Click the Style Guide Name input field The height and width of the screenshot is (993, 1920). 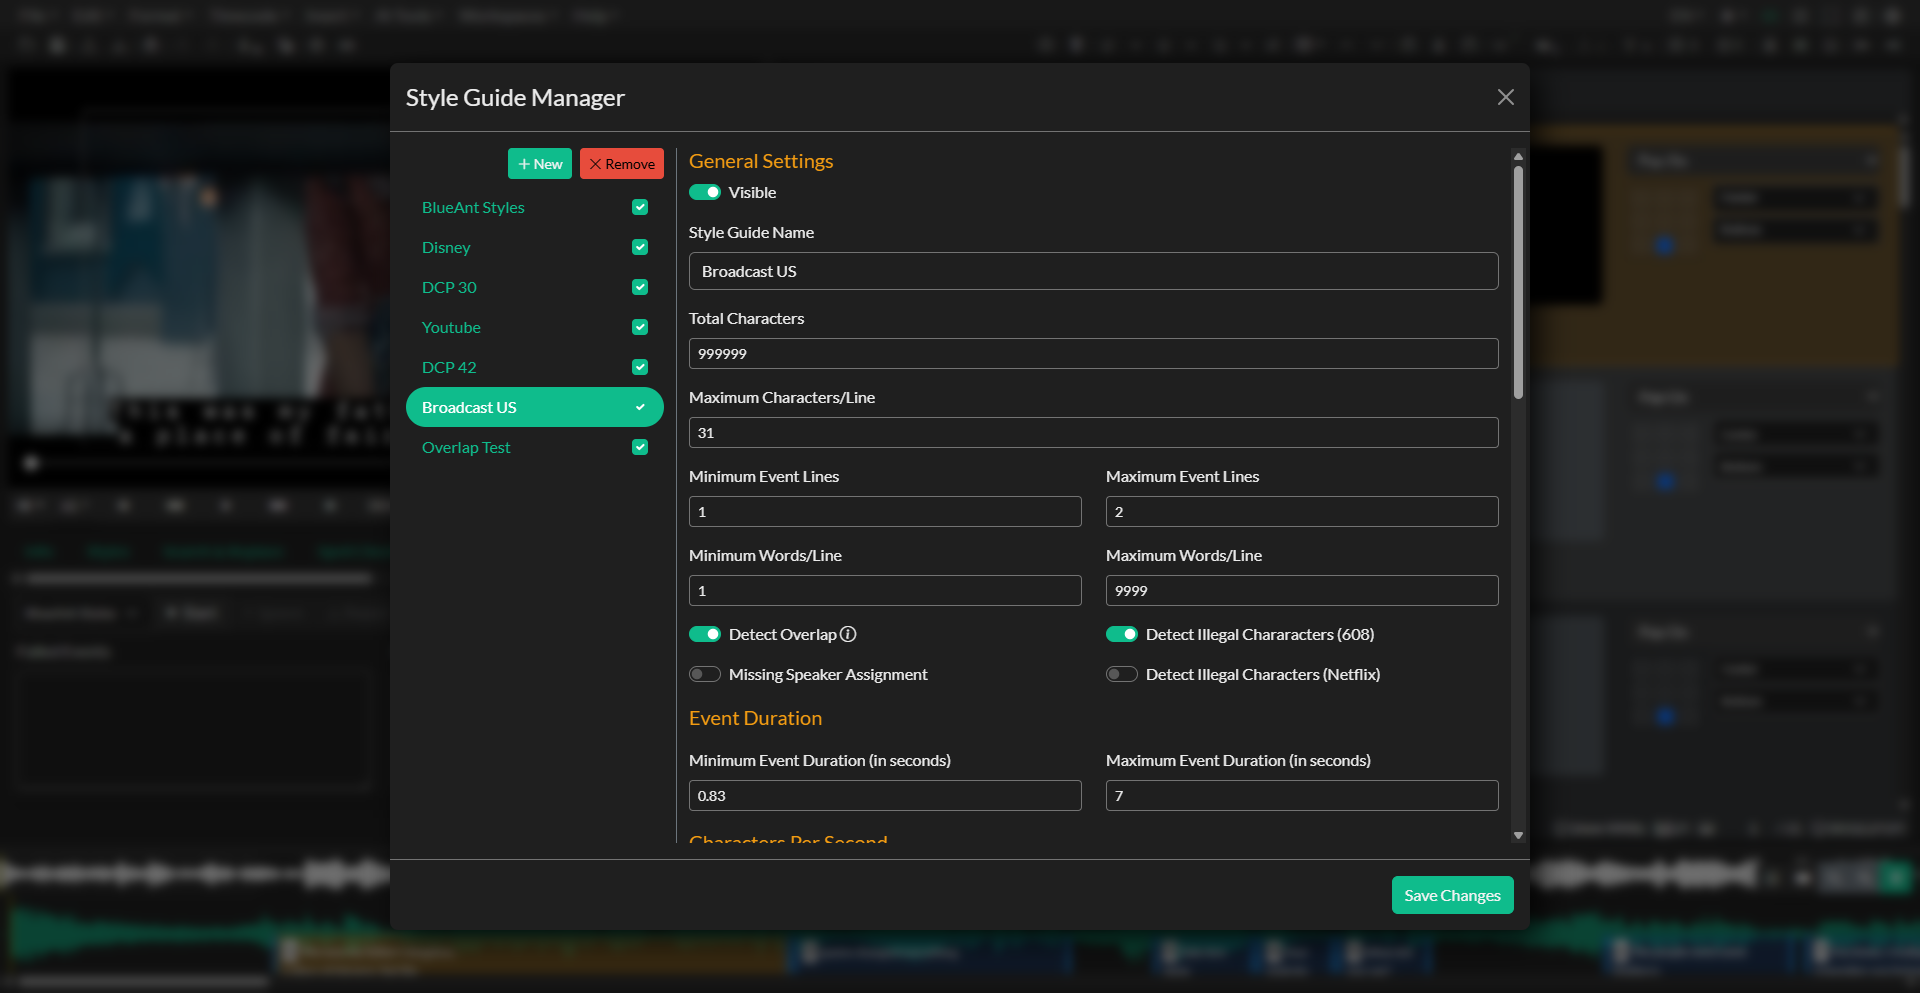tap(1093, 271)
